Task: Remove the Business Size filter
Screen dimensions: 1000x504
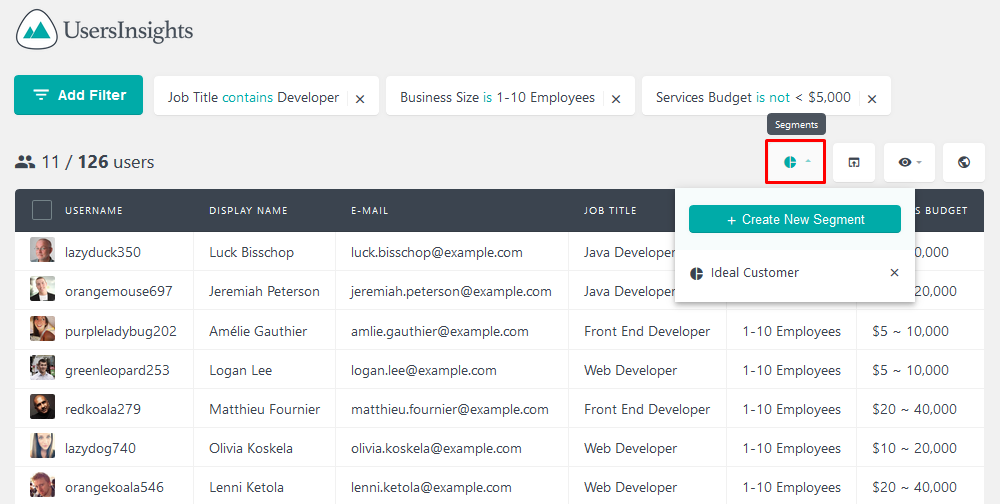Action: tap(615, 99)
